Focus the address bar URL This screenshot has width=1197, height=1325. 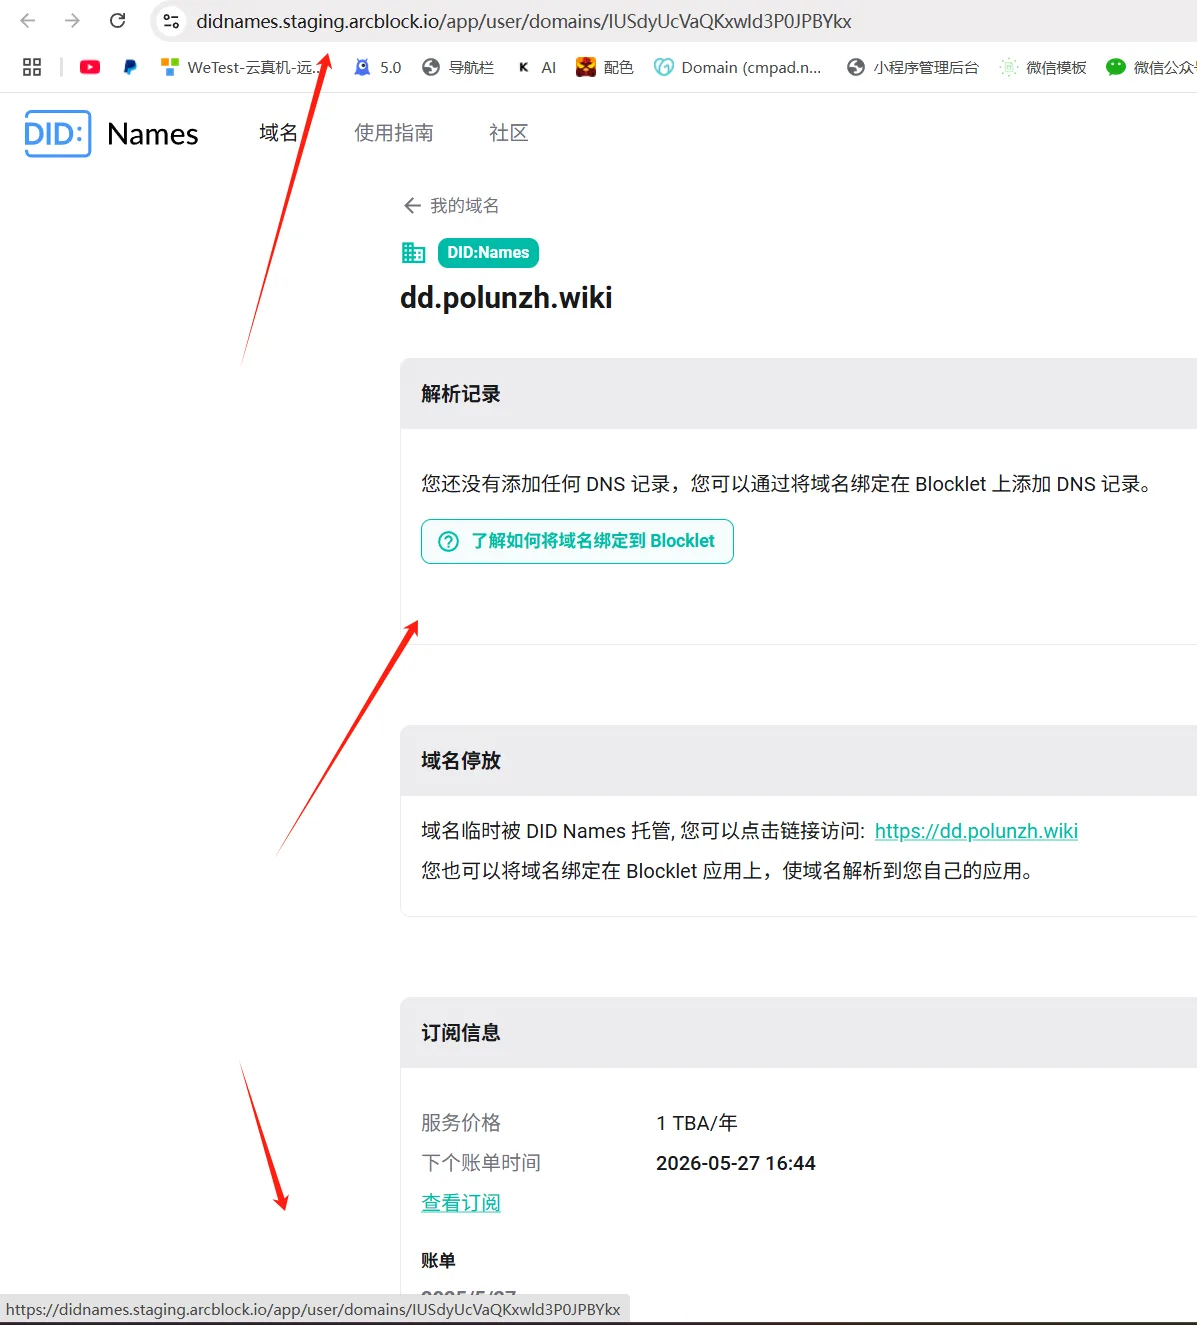(524, 21)
